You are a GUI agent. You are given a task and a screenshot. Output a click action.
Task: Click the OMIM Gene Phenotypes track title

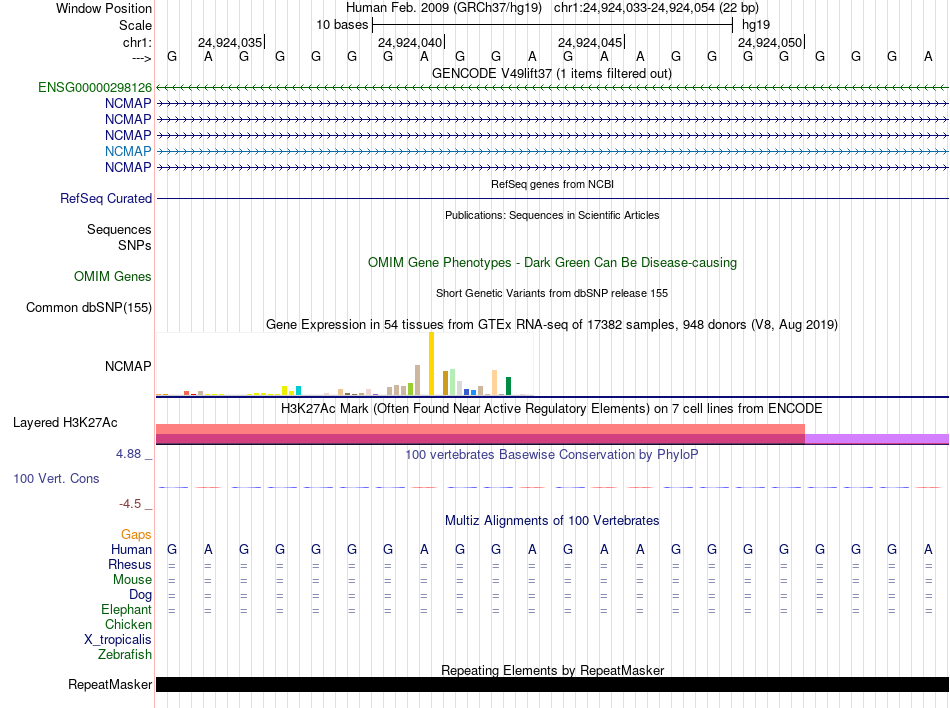[x=553, y=263]
